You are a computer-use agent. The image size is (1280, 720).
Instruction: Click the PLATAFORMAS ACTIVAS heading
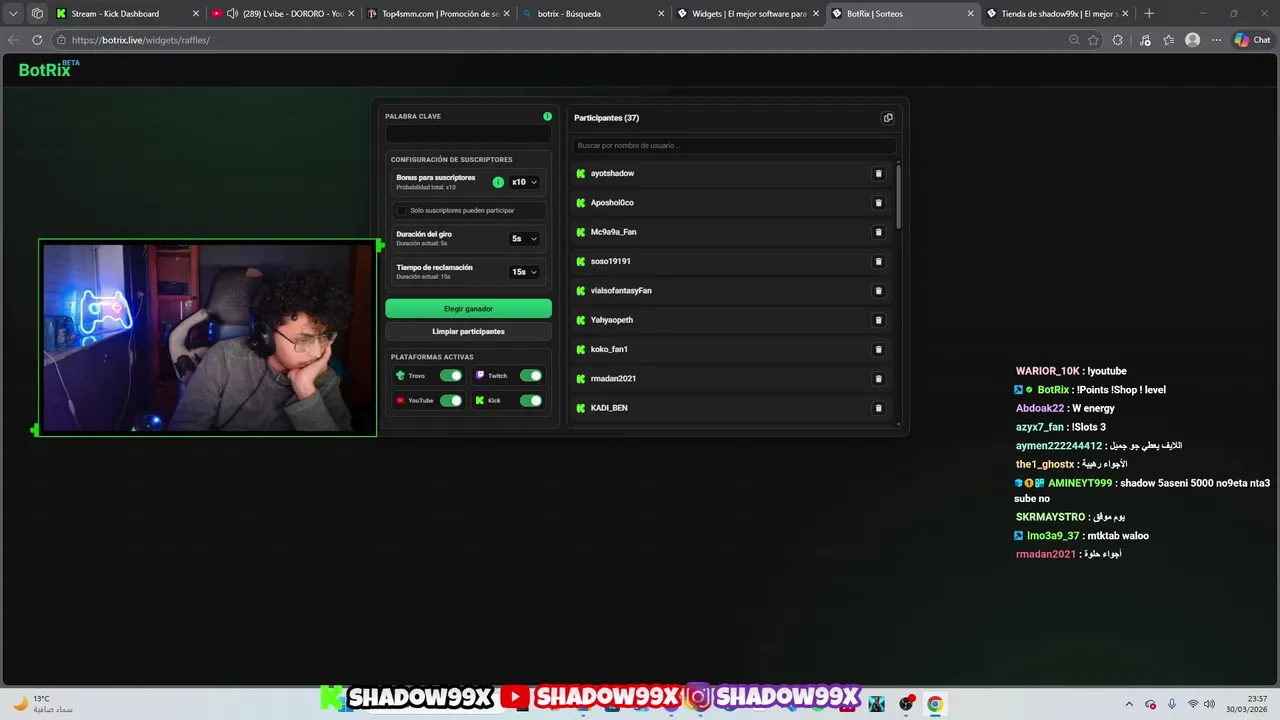tap(432, 357)
